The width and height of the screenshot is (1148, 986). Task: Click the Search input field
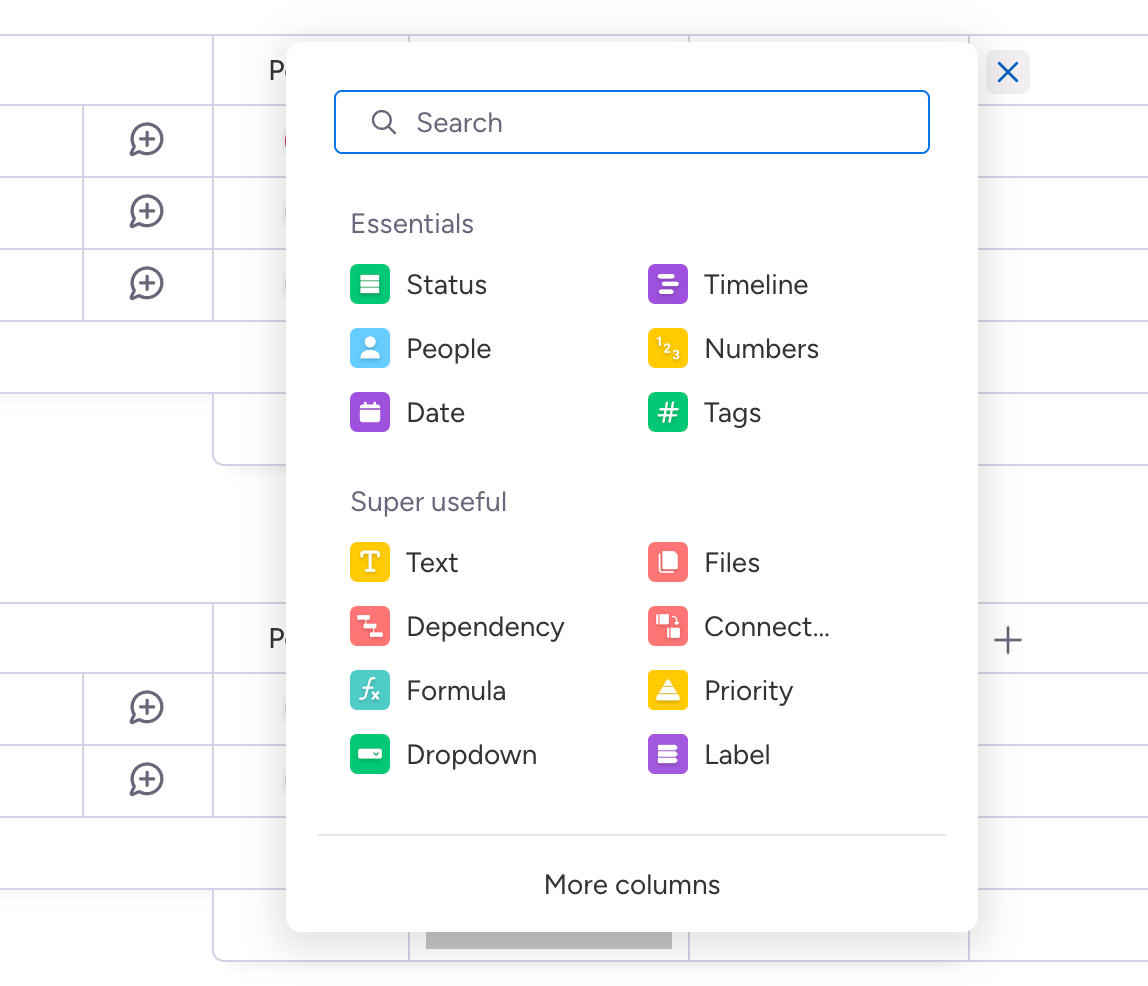pos(631,122)
